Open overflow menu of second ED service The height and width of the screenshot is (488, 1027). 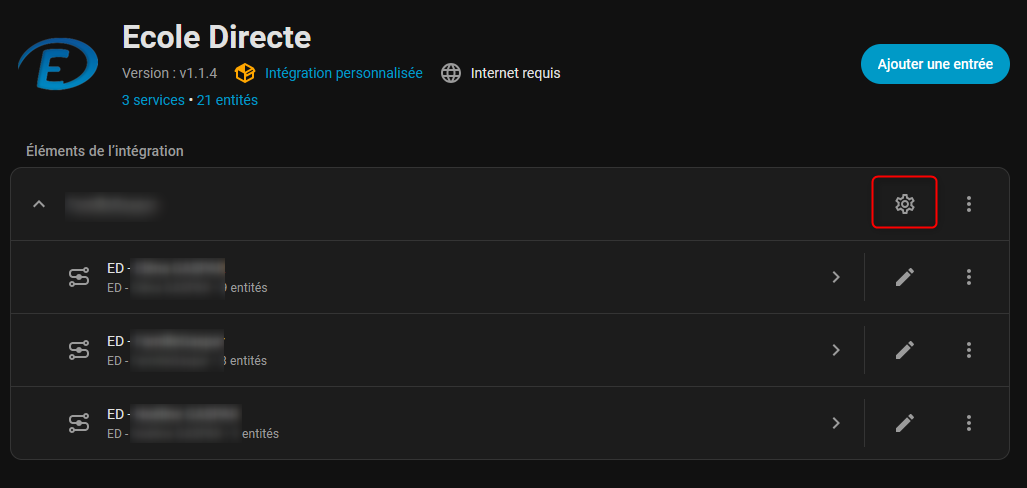tap(968, 350)
